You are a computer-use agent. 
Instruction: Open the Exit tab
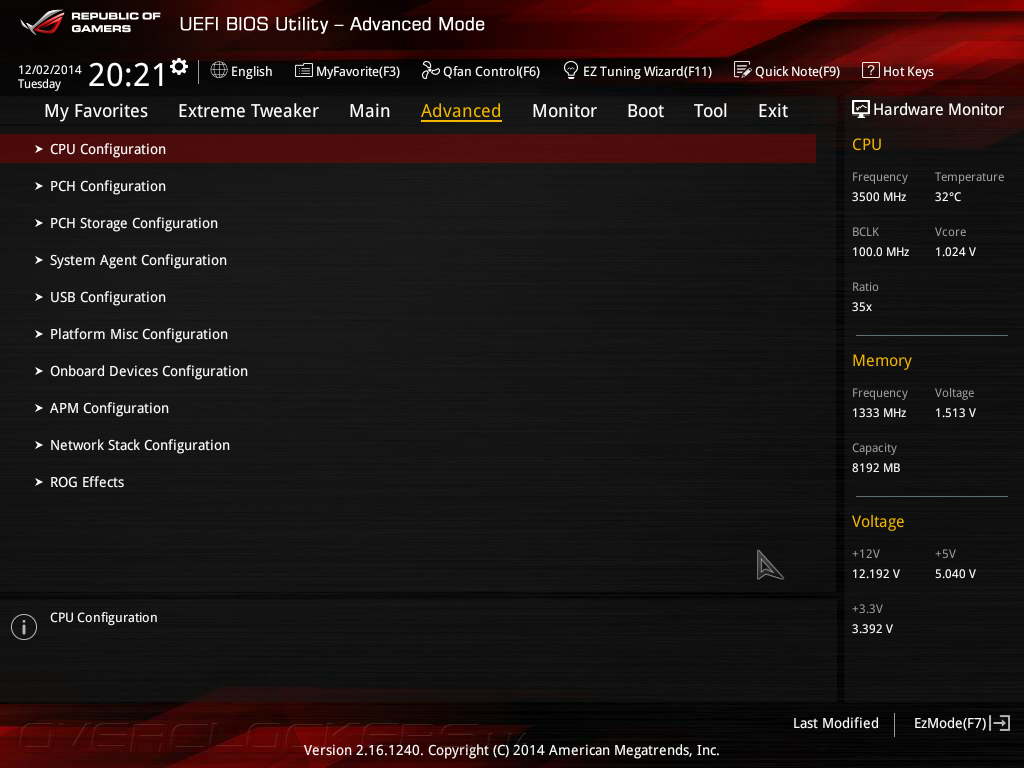tap(773, 111)
